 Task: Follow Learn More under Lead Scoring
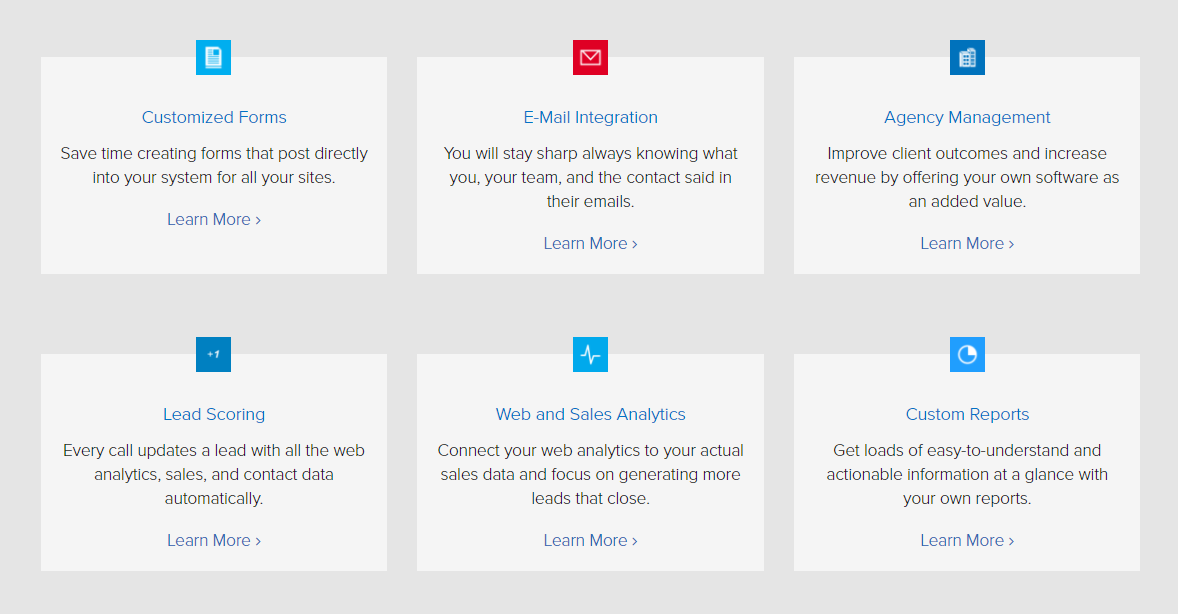[x=214, y=540]
